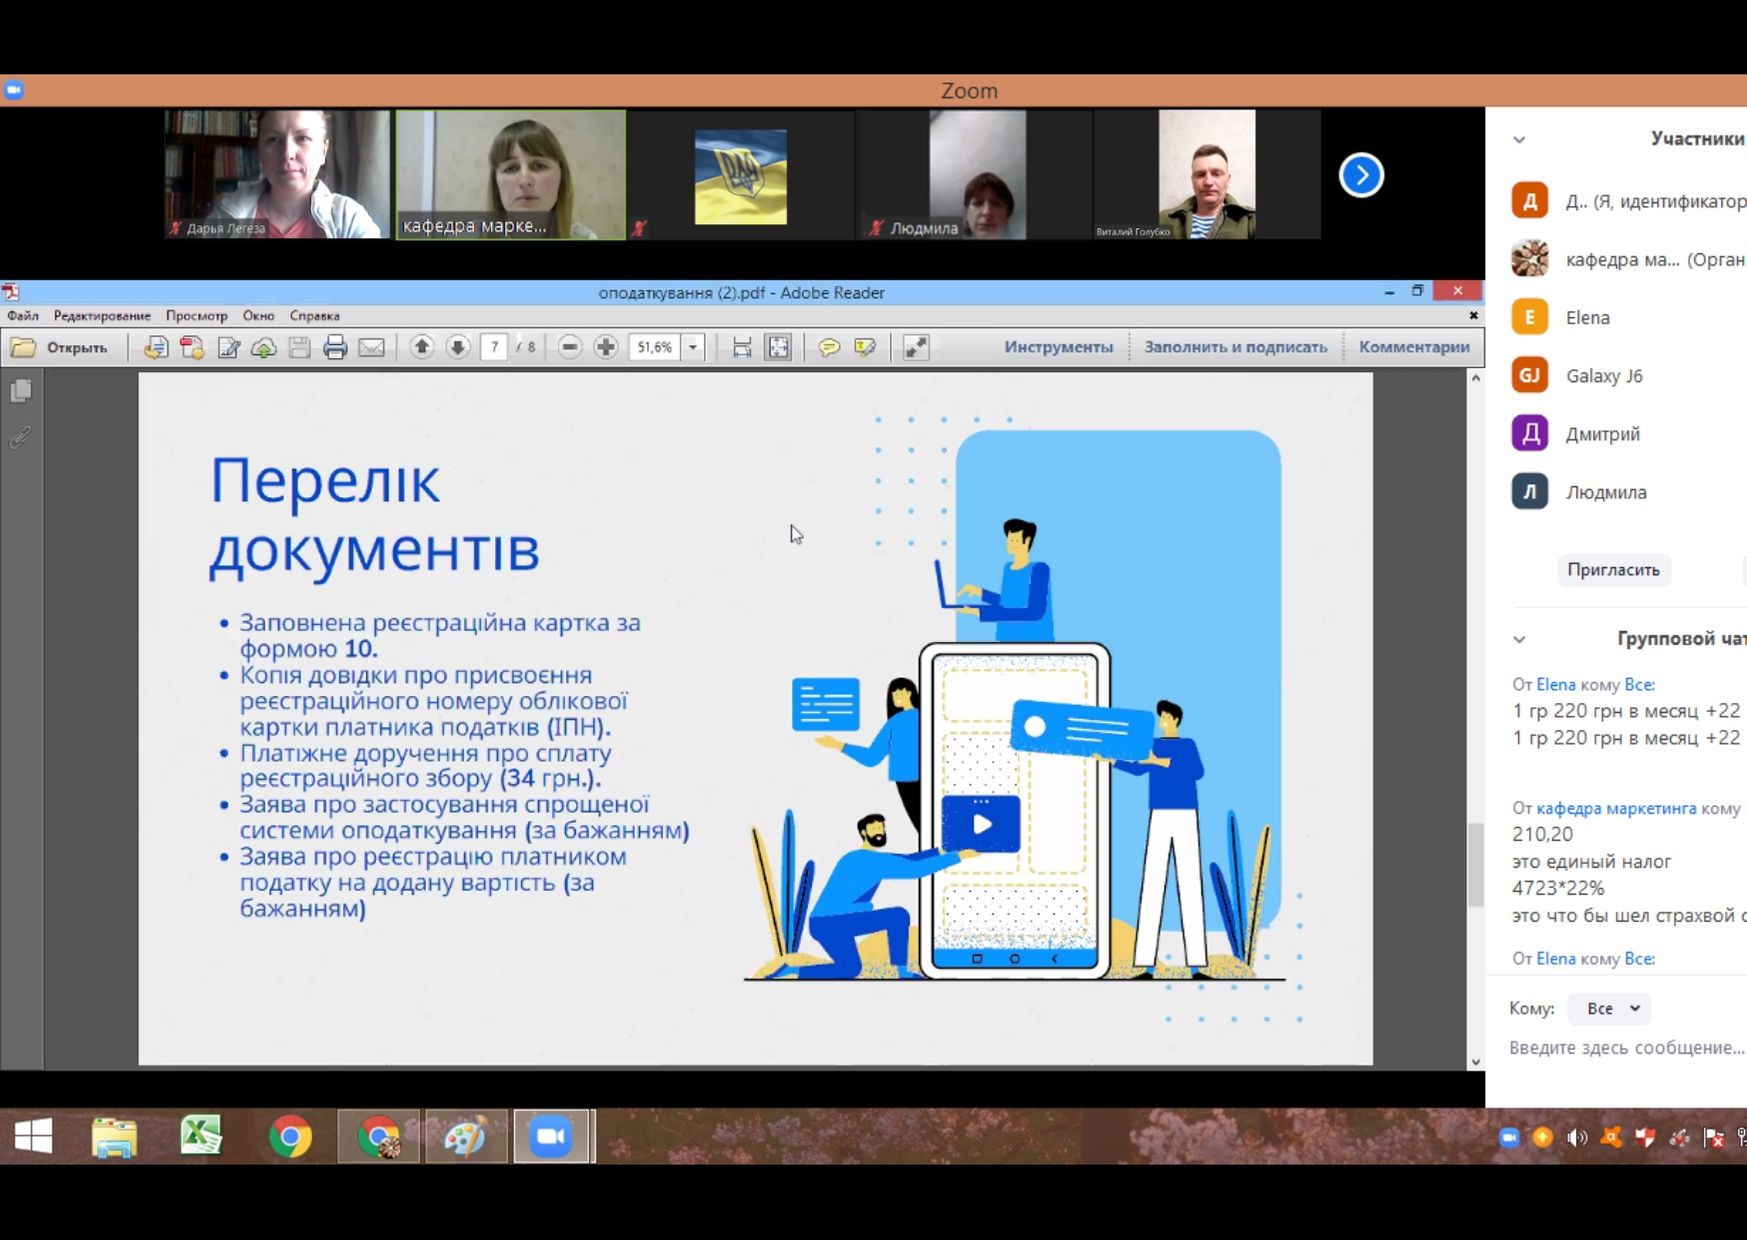This screenshot has width=1747, height=1240.
Task: Click the Пригласить button
Action: (1613, 570)
